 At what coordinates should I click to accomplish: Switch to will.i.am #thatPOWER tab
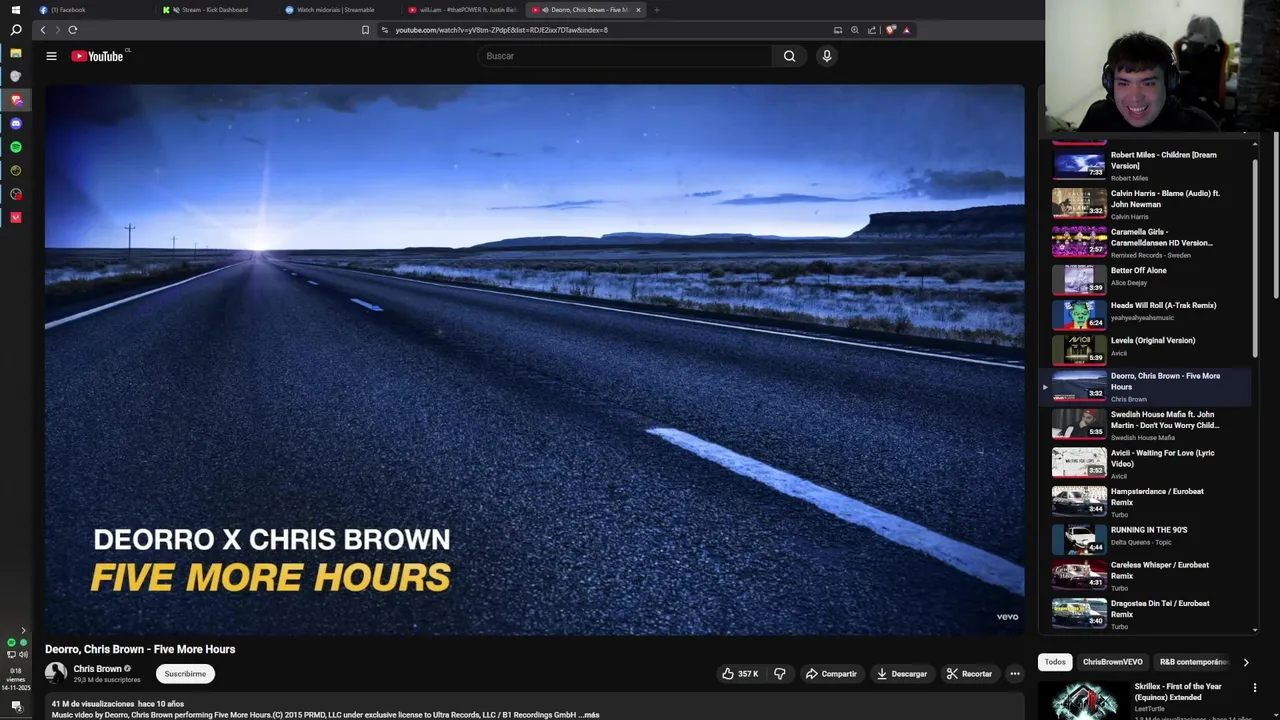[461, 10]
